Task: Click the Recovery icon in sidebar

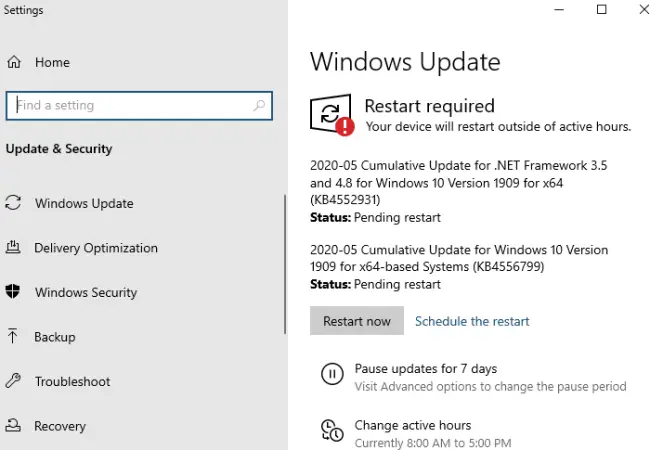Action: pos(13,425)
